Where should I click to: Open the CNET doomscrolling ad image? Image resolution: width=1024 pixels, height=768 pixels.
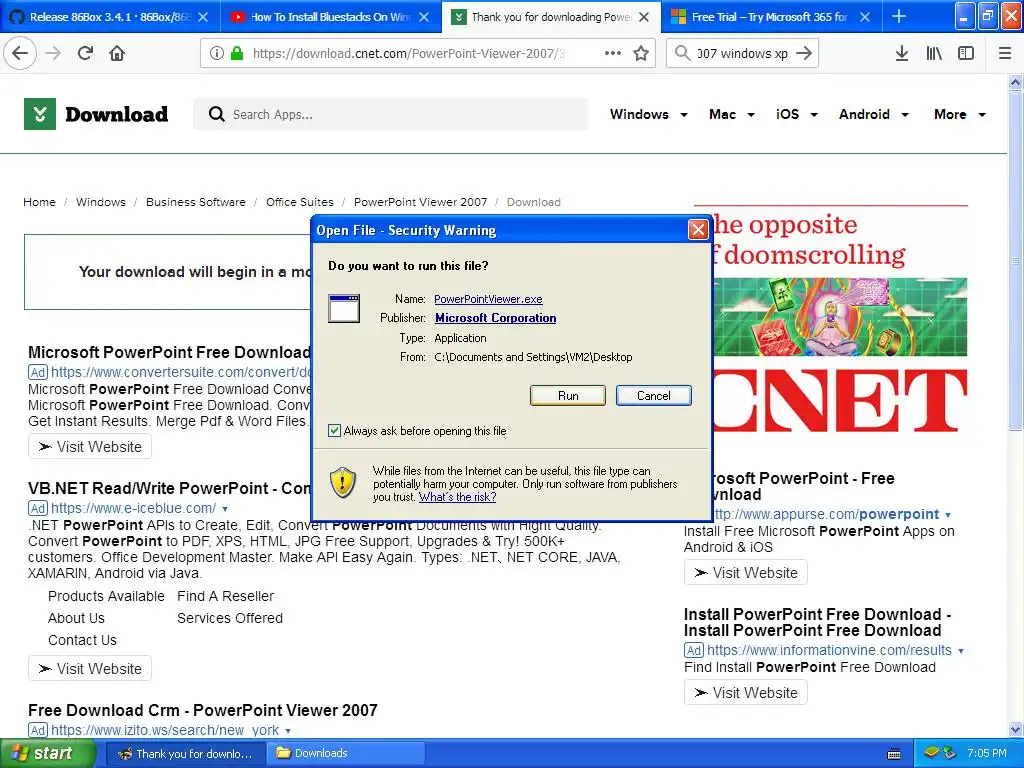coord(839,320)
